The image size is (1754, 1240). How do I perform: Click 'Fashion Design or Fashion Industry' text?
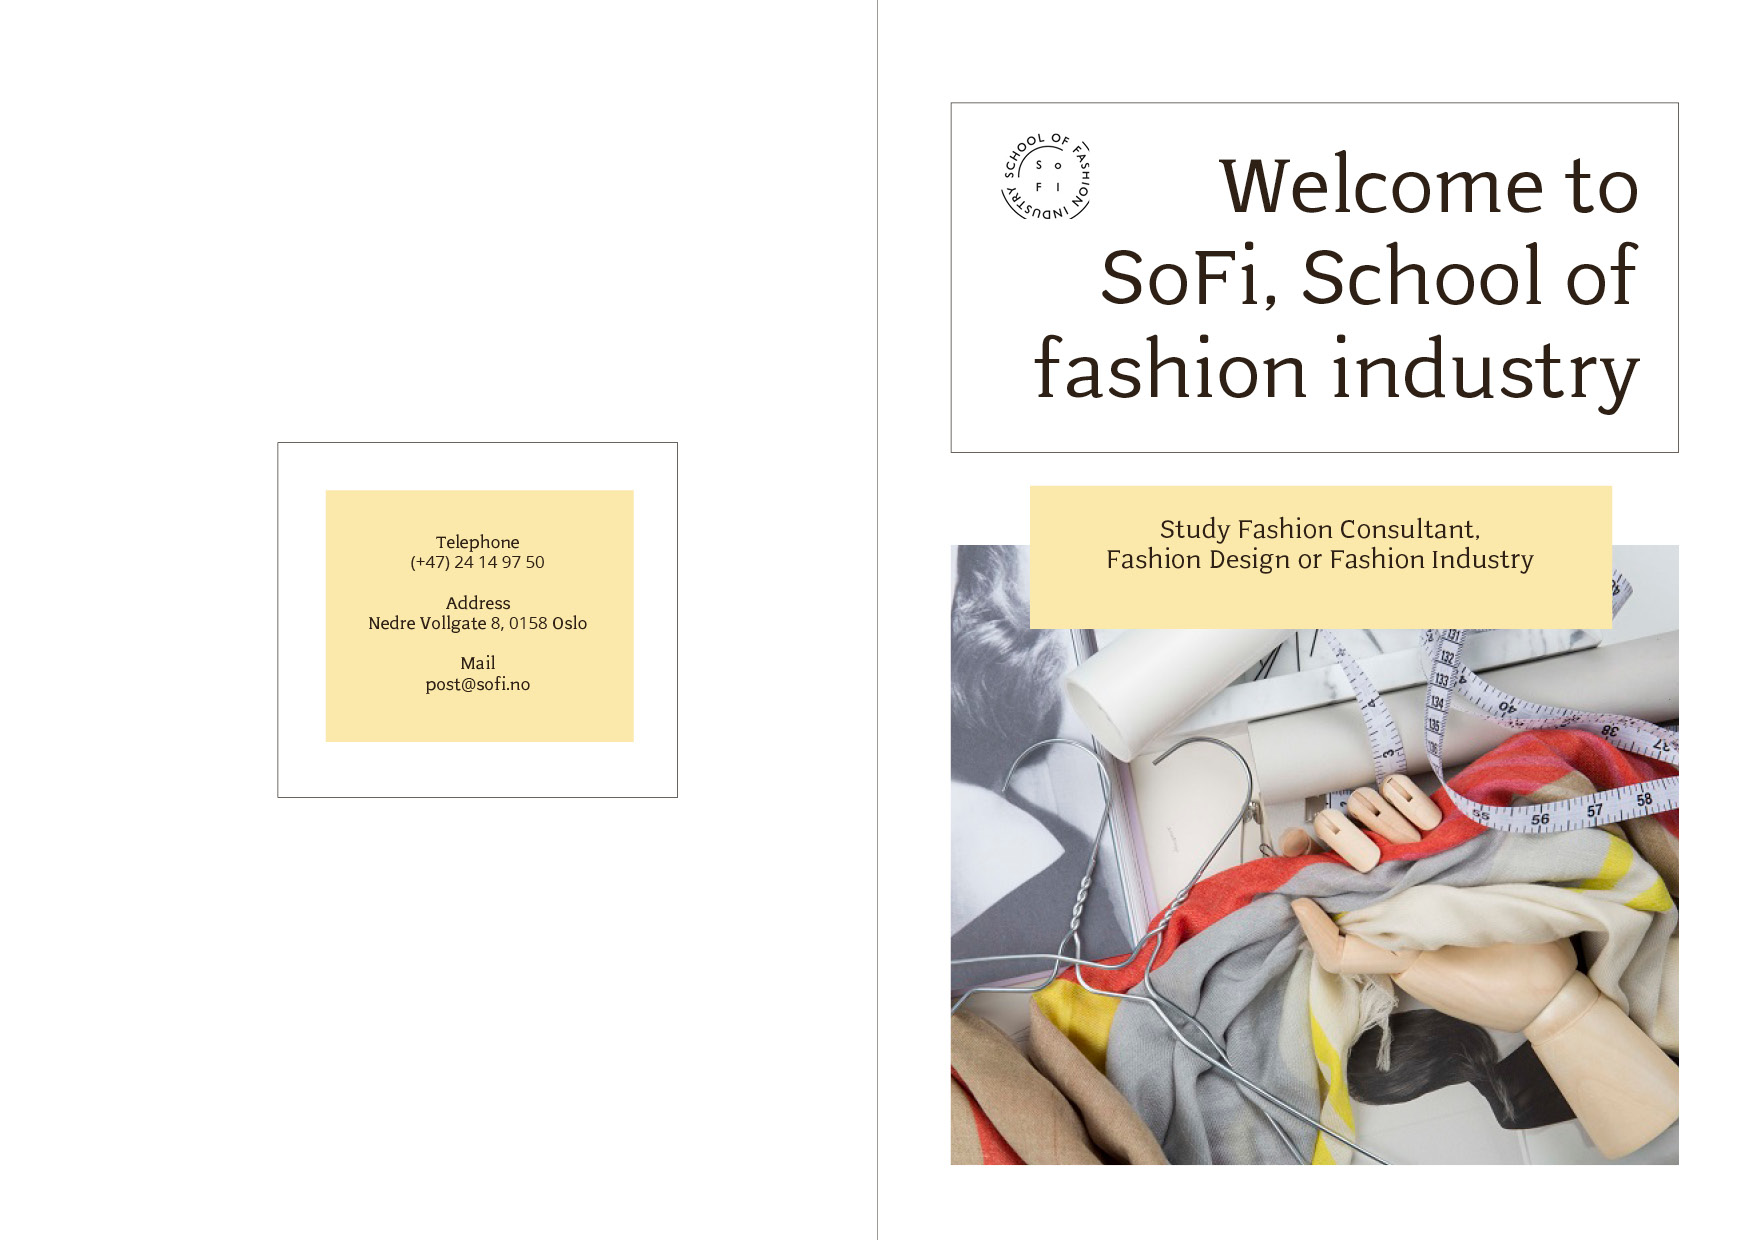click(1320, 559)
